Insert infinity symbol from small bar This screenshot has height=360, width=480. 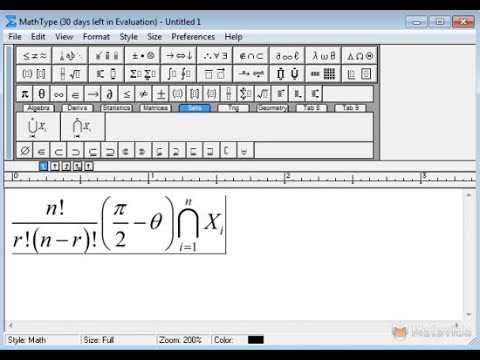click(x=59, y=94)
